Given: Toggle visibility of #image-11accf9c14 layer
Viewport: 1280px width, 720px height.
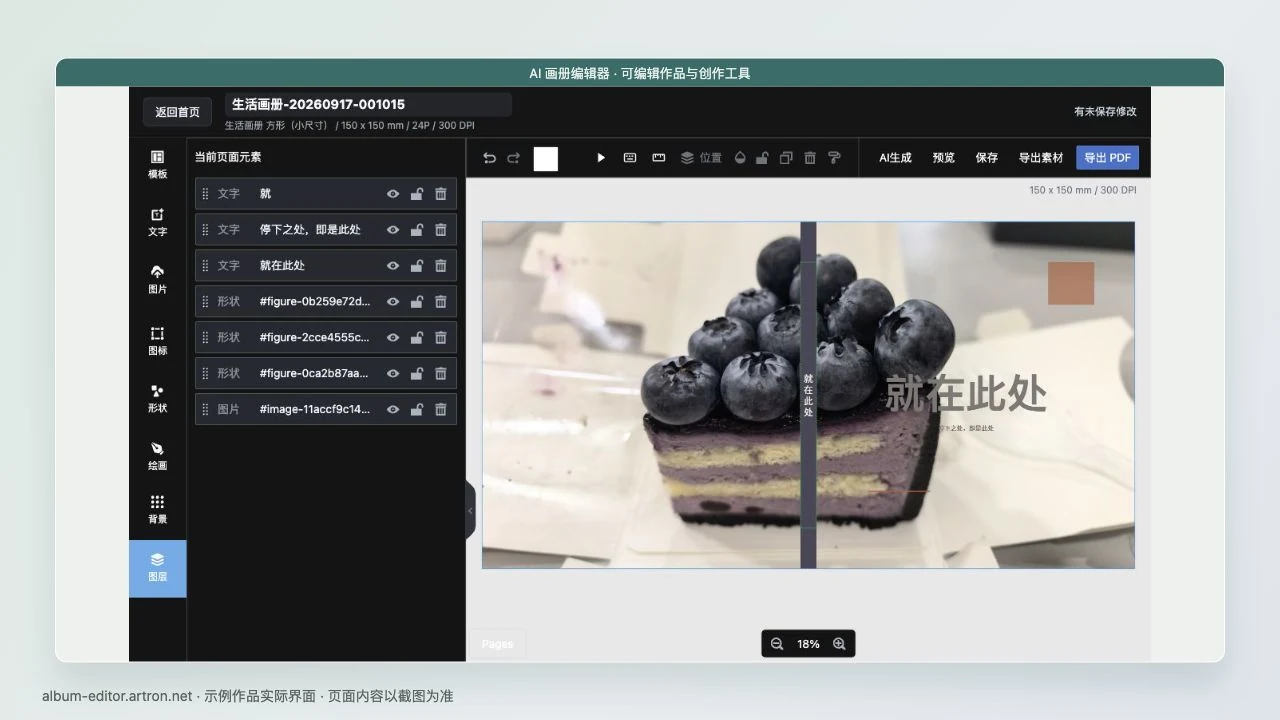Looking at the screenshot, I should (393, 409).
